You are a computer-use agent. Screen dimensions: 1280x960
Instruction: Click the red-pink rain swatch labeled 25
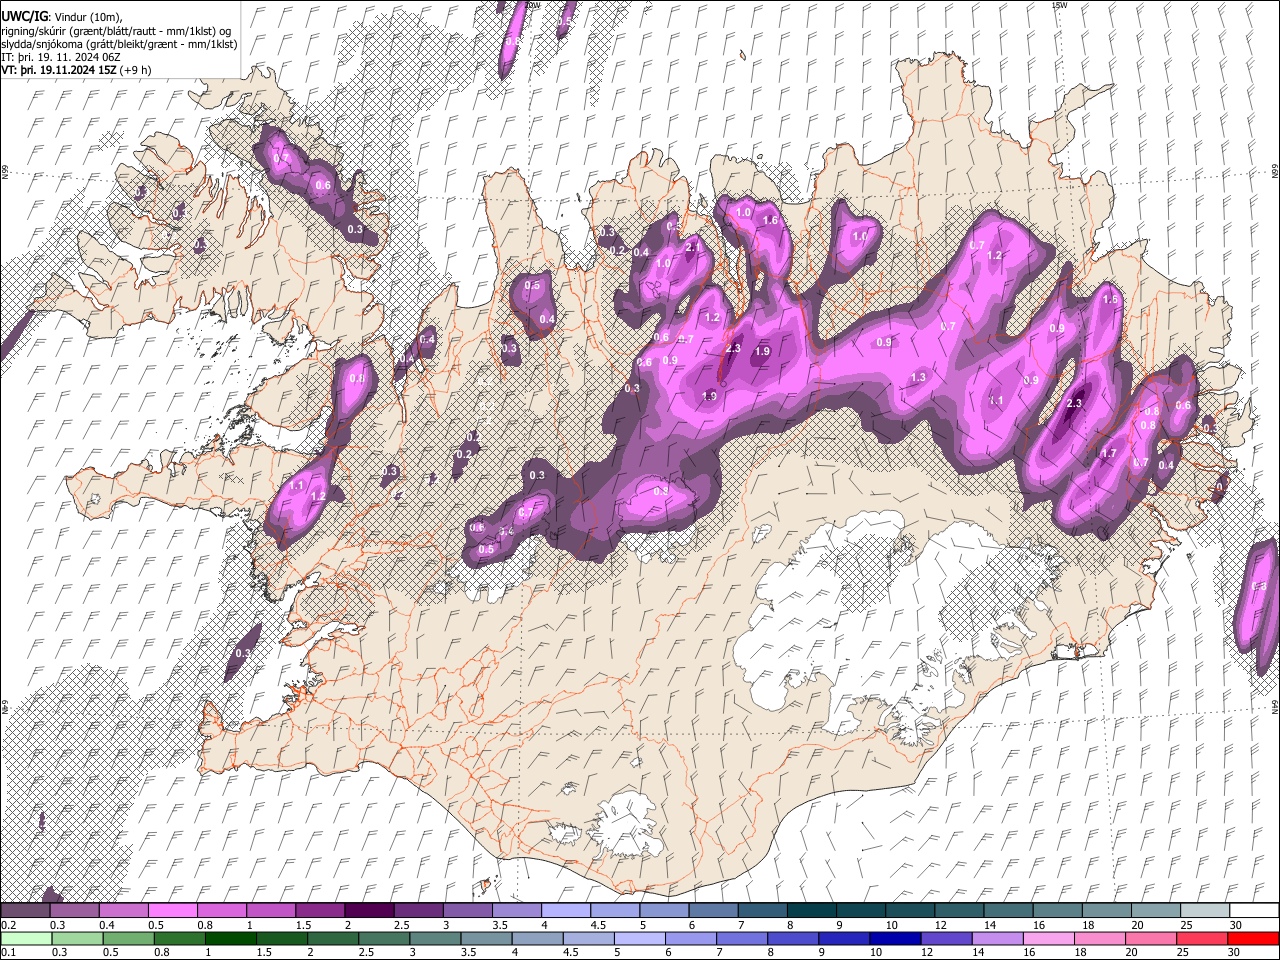(1201, 938)
